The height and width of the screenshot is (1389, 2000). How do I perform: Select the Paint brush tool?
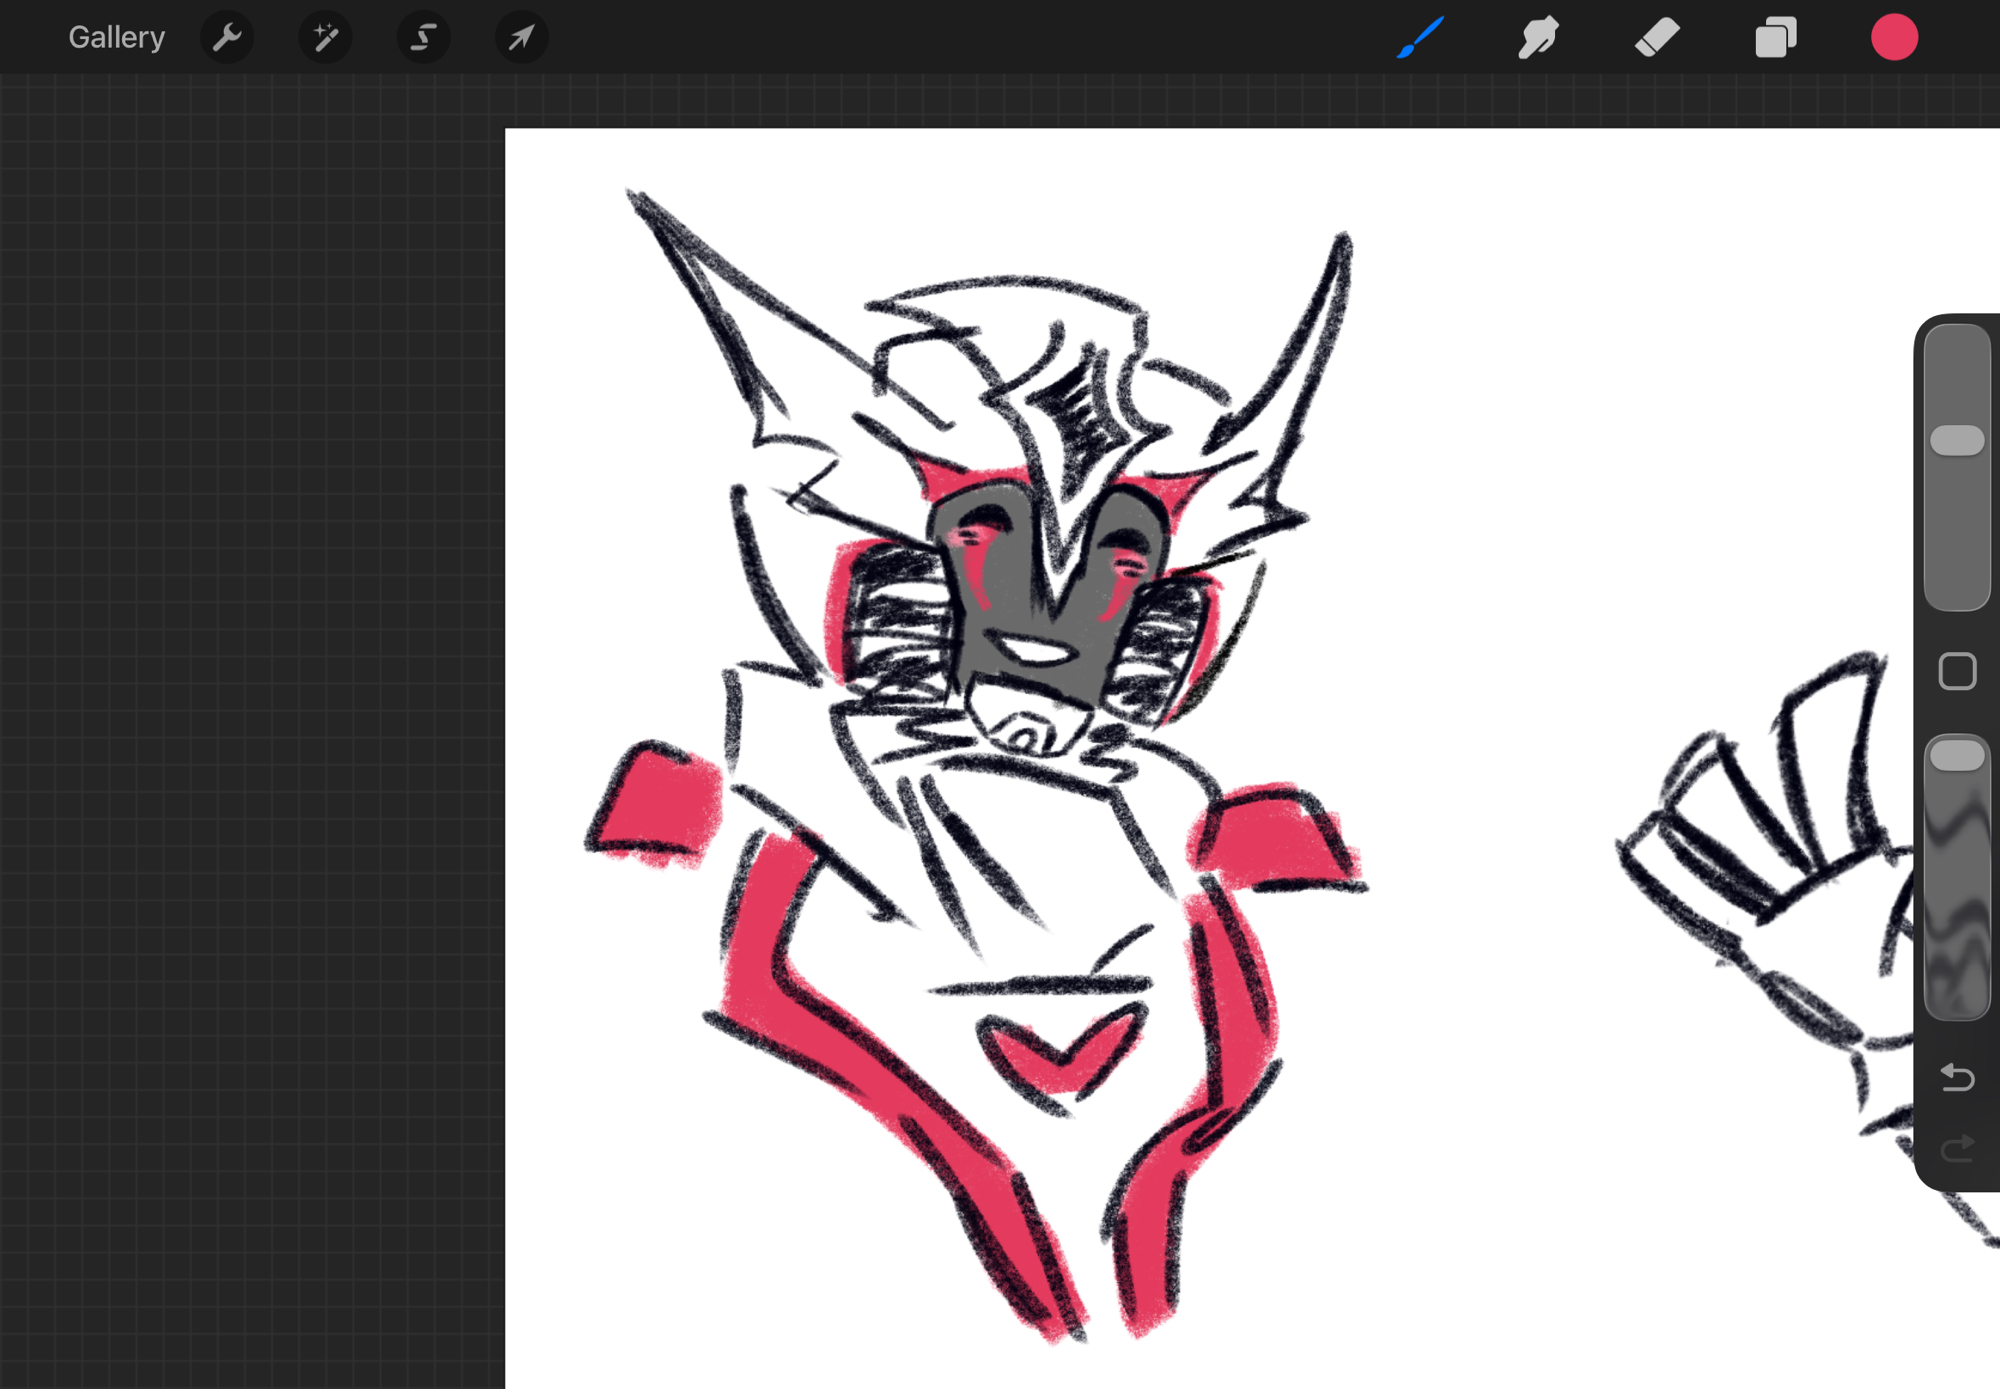click(1420, 38)
